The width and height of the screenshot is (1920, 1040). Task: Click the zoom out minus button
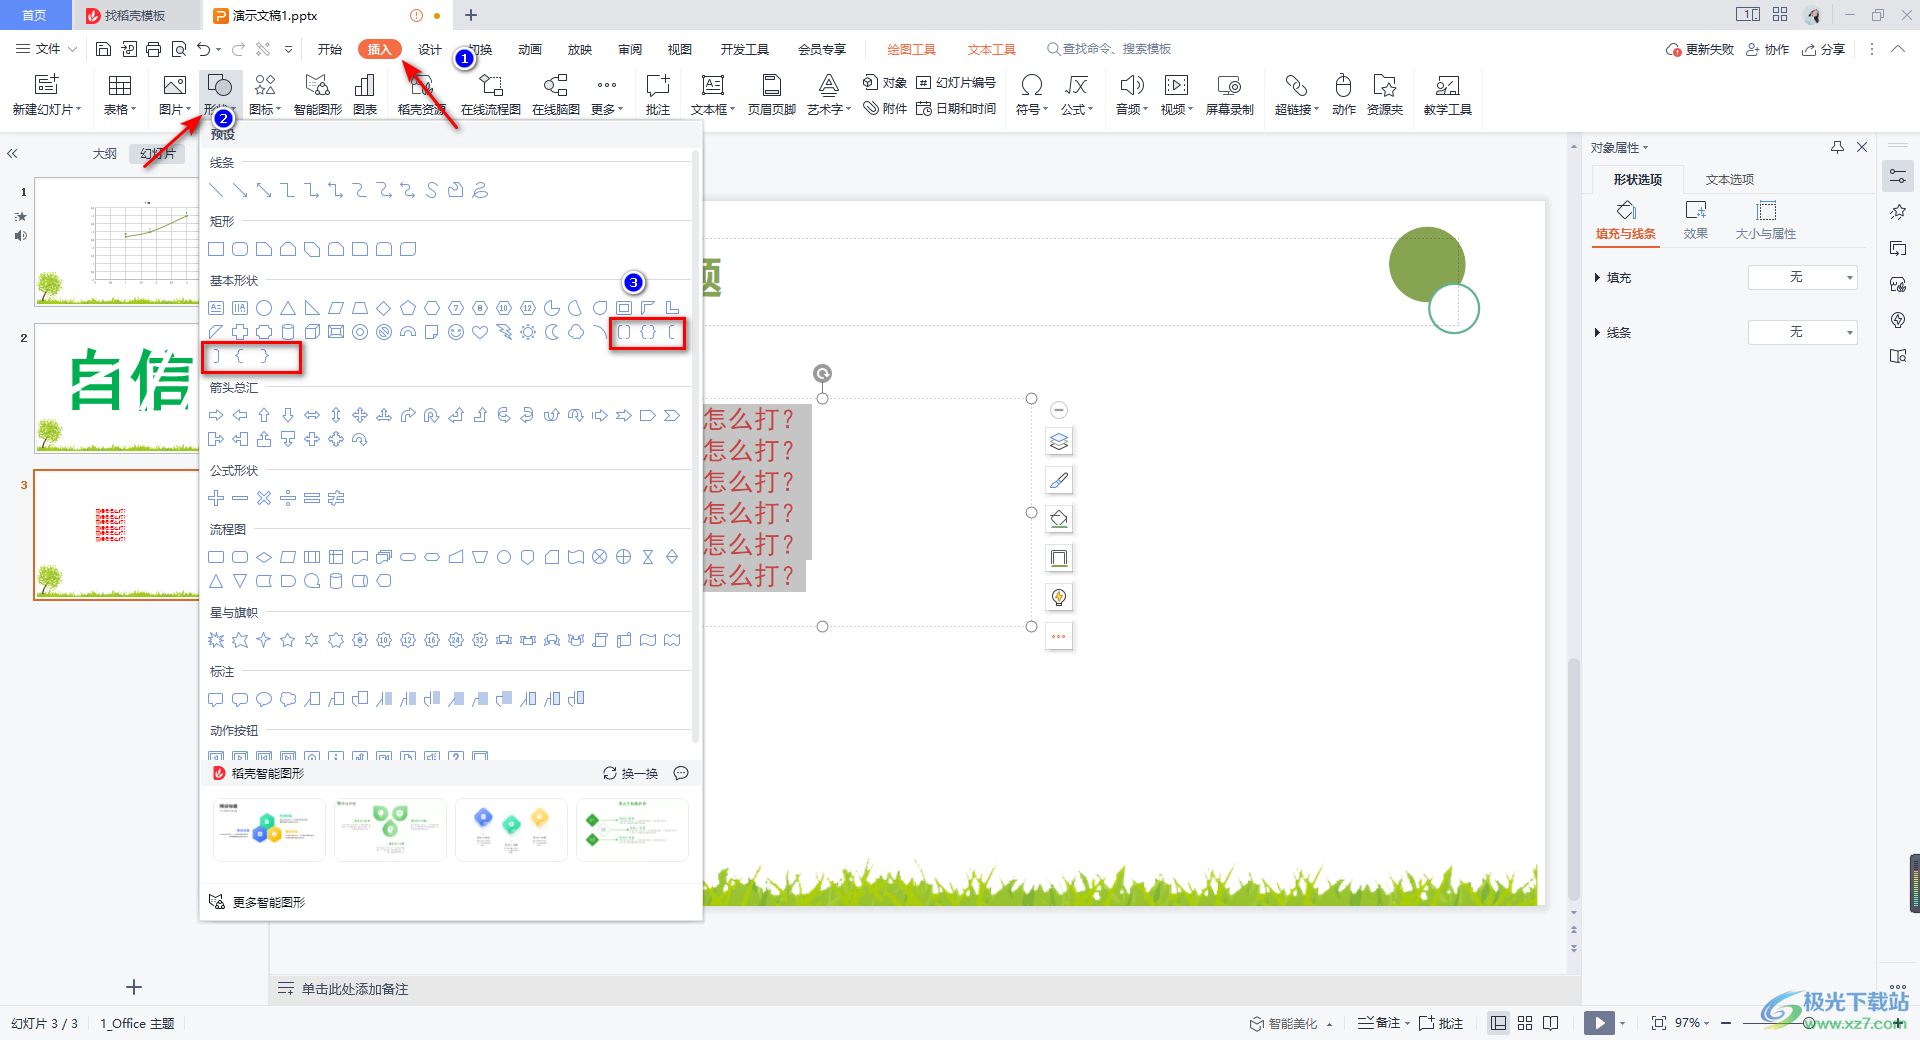pos(1726,1023)
